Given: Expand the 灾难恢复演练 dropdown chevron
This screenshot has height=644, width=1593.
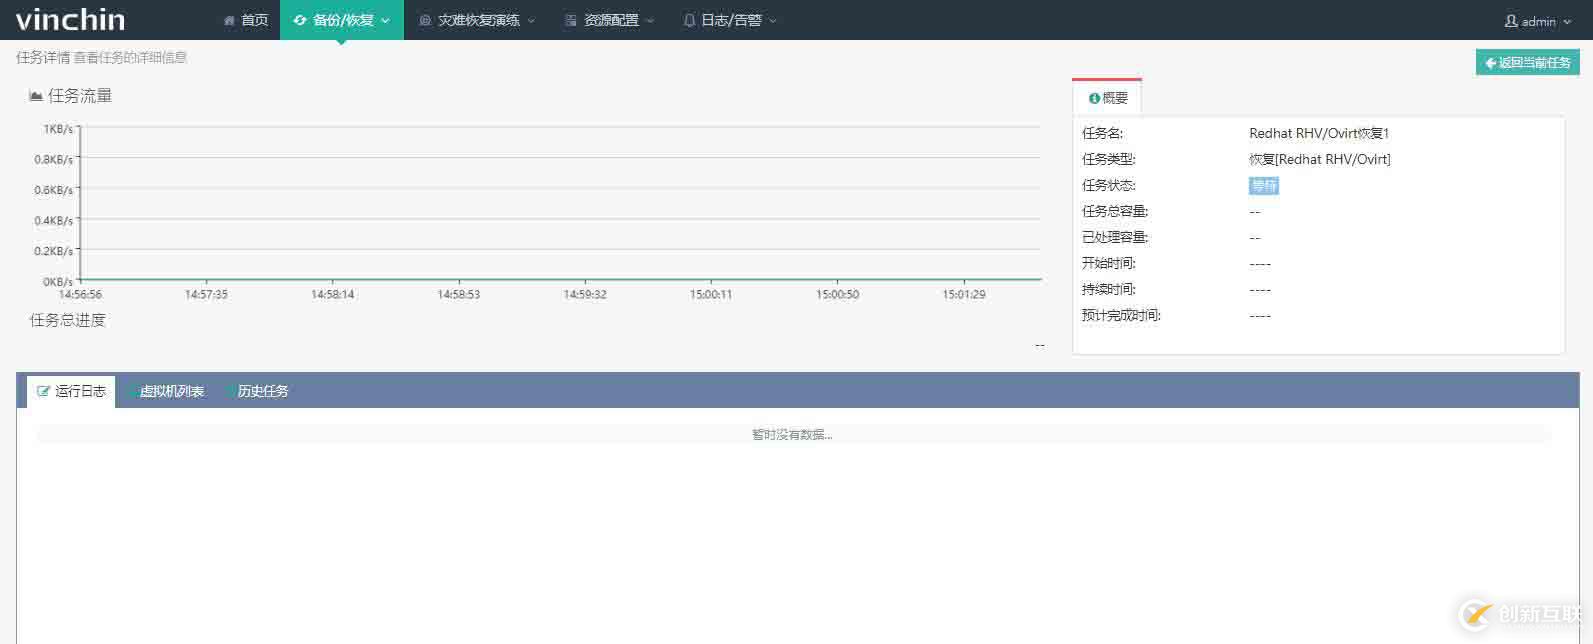Looking at the screenshot, I should (x=531, y=21).
